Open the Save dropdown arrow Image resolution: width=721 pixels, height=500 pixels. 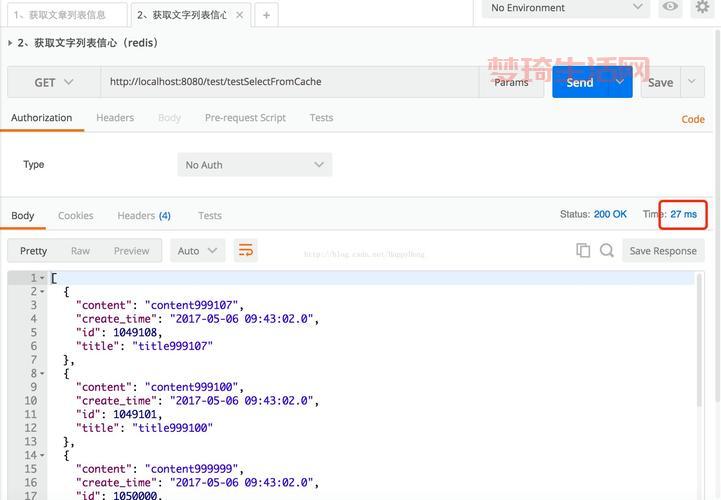[x=692, y=82]
